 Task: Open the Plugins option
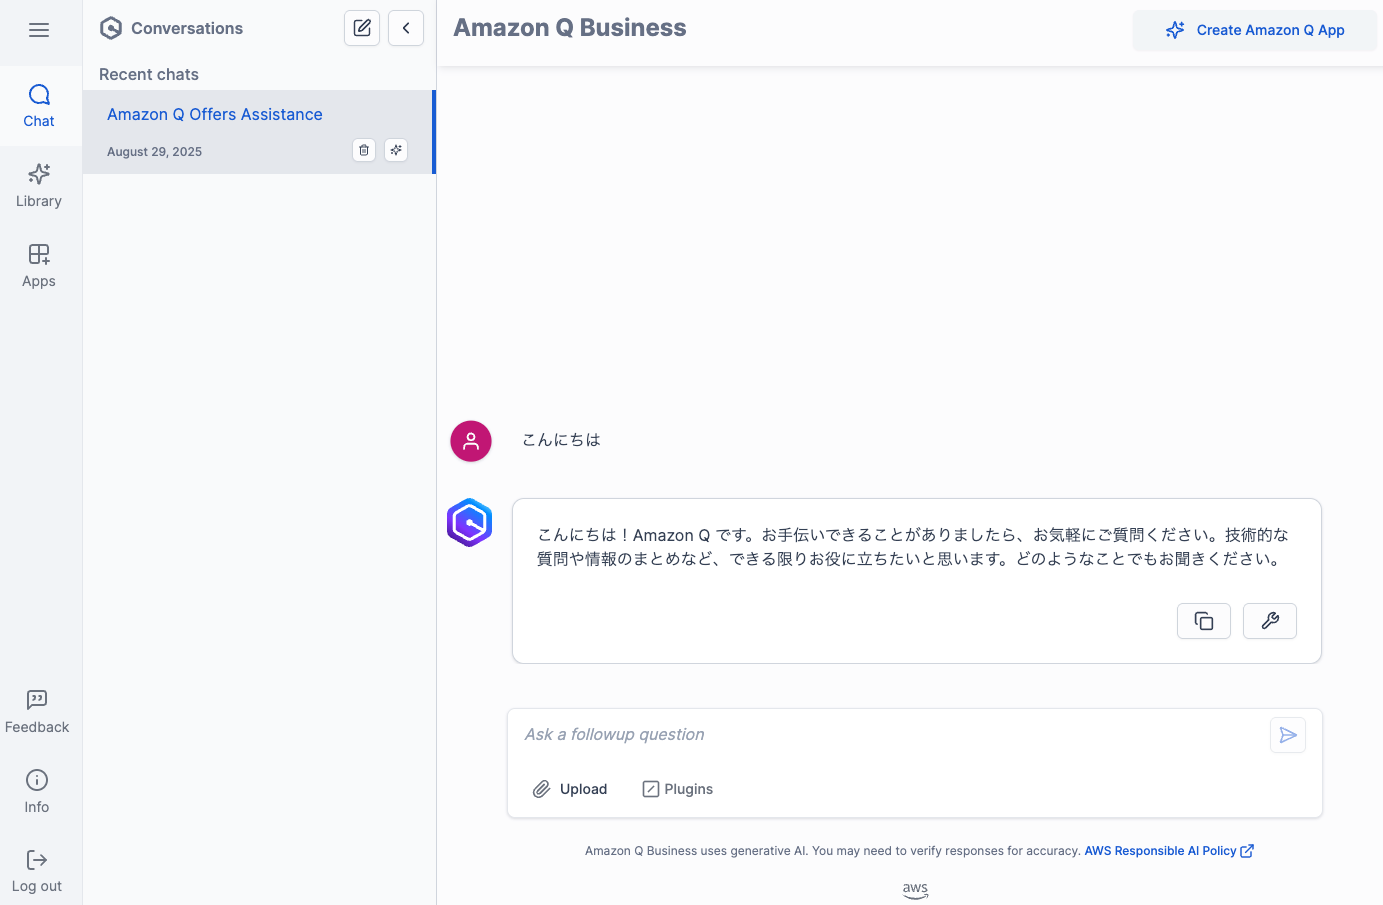pyautogui.click(x=678, y=789)
